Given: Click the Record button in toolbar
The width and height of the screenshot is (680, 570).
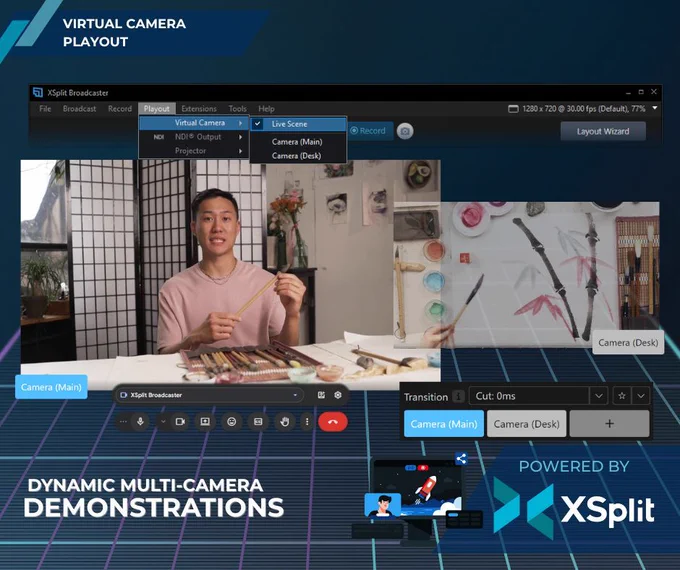Looking at the screenshot, I should (369, 131).
